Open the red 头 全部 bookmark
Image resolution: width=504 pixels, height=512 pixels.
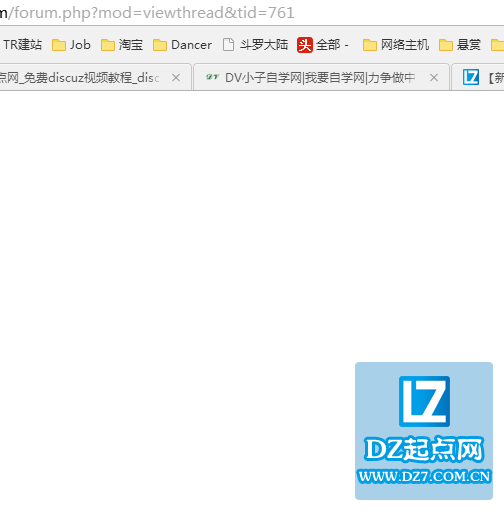323,45
